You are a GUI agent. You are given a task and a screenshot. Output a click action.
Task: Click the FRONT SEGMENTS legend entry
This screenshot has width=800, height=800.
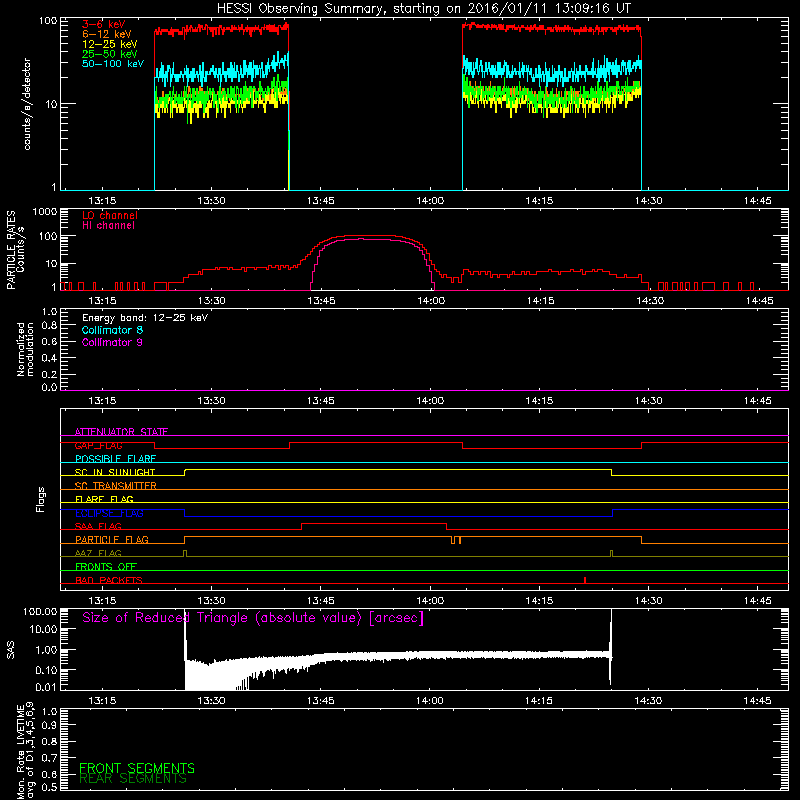[x=137, y=768]
